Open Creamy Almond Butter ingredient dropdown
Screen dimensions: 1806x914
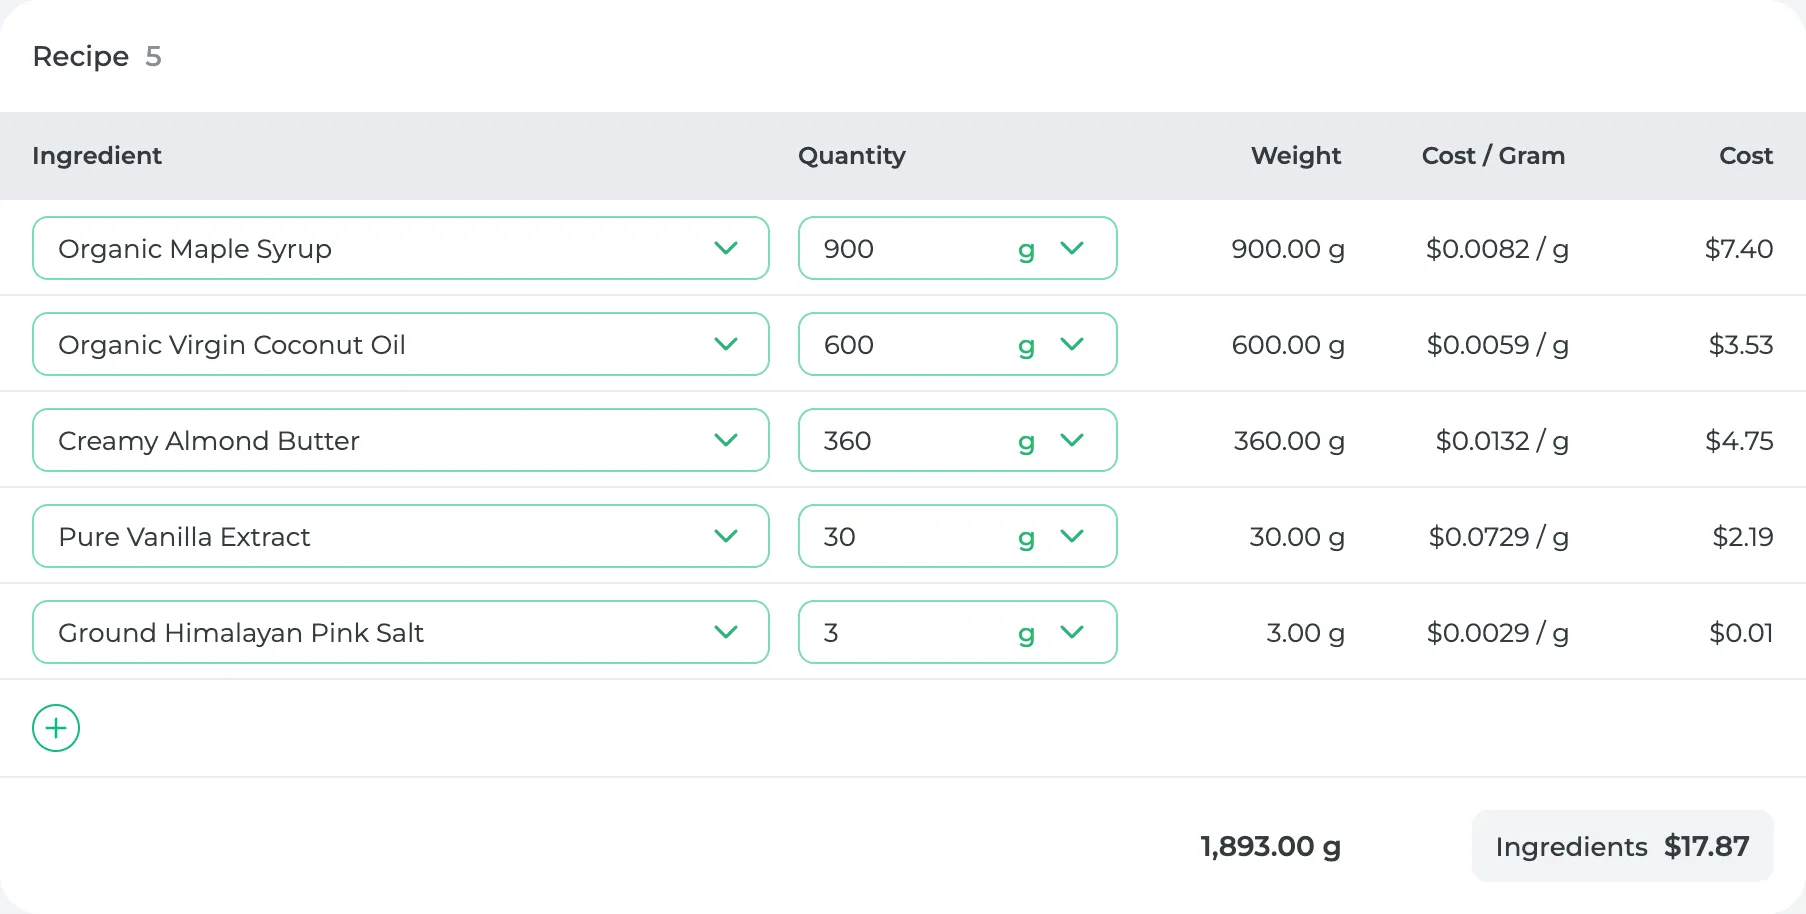point(401,440)
